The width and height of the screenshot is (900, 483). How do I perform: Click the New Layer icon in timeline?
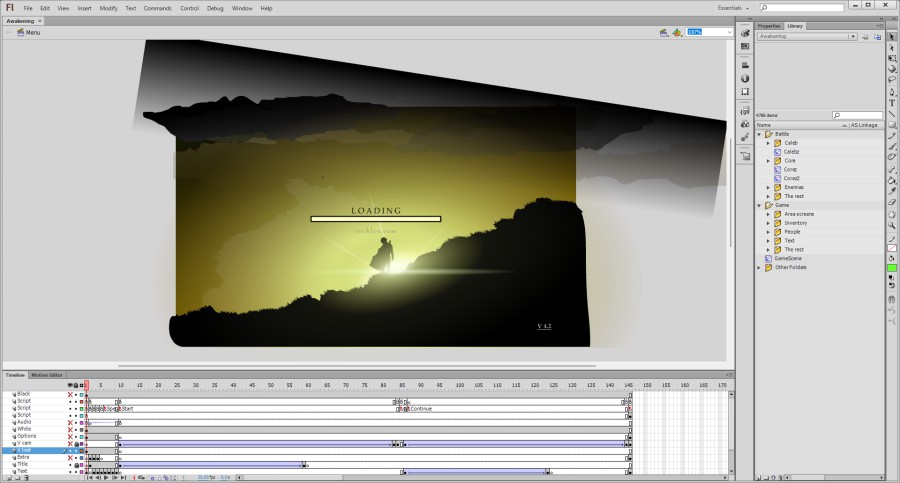click(x=8, y=478)
